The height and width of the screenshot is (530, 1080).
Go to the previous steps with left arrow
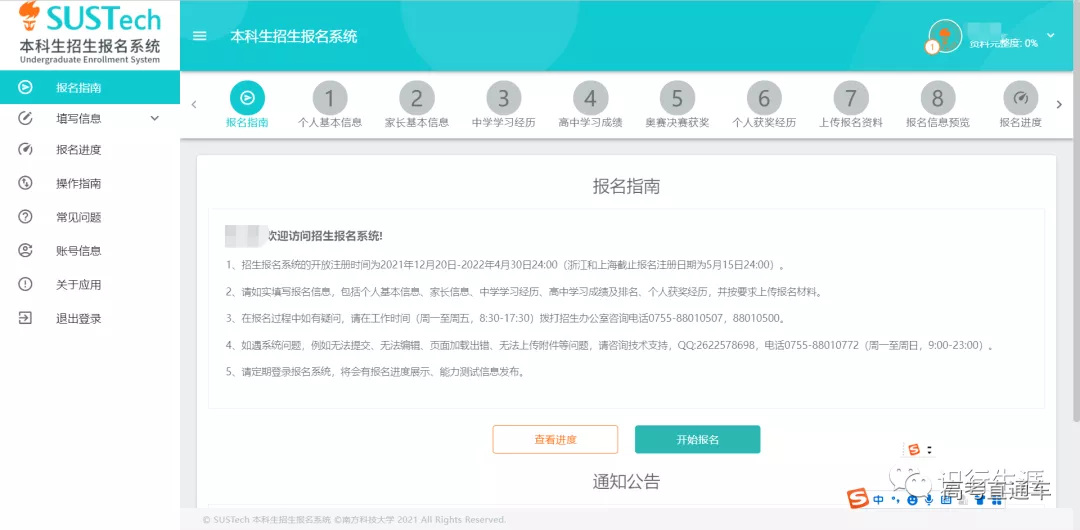(194, 105)
